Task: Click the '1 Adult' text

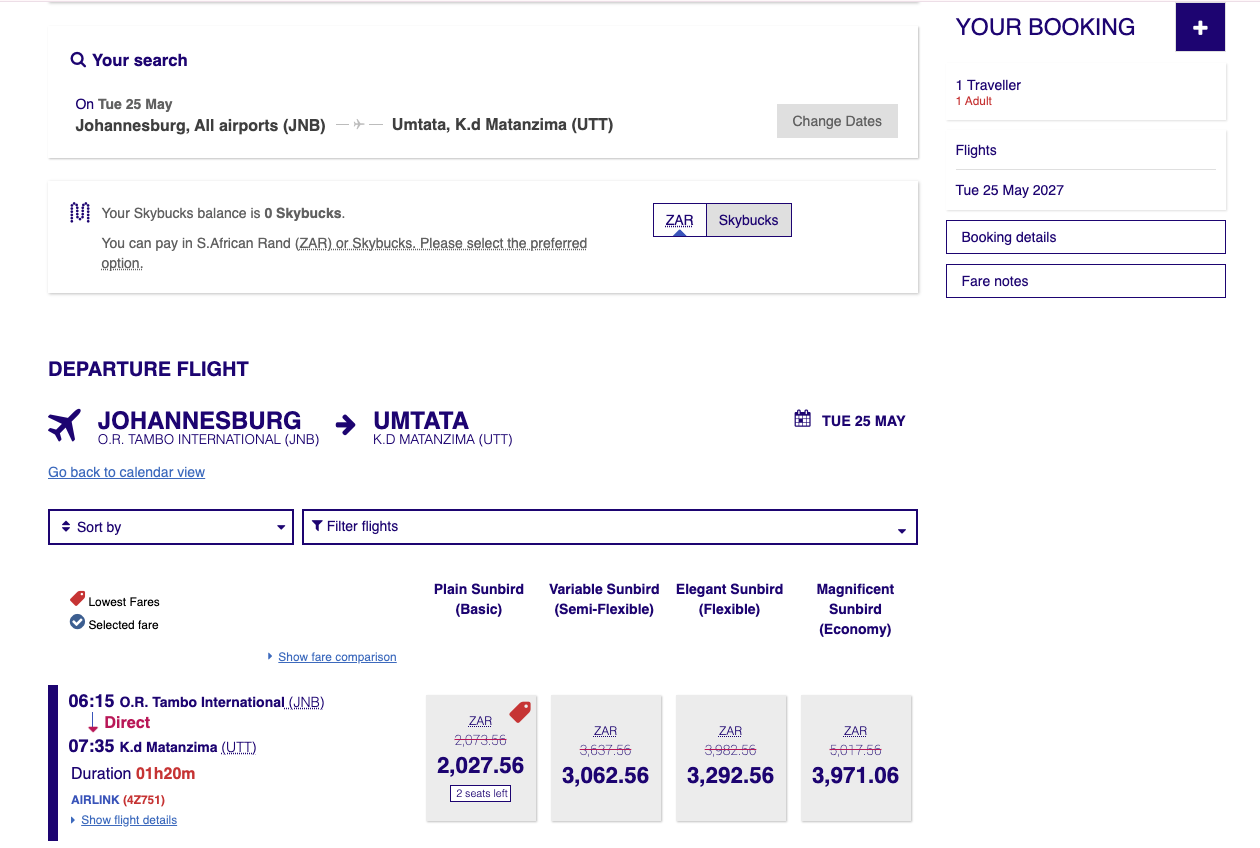Action: coord(974,101)
